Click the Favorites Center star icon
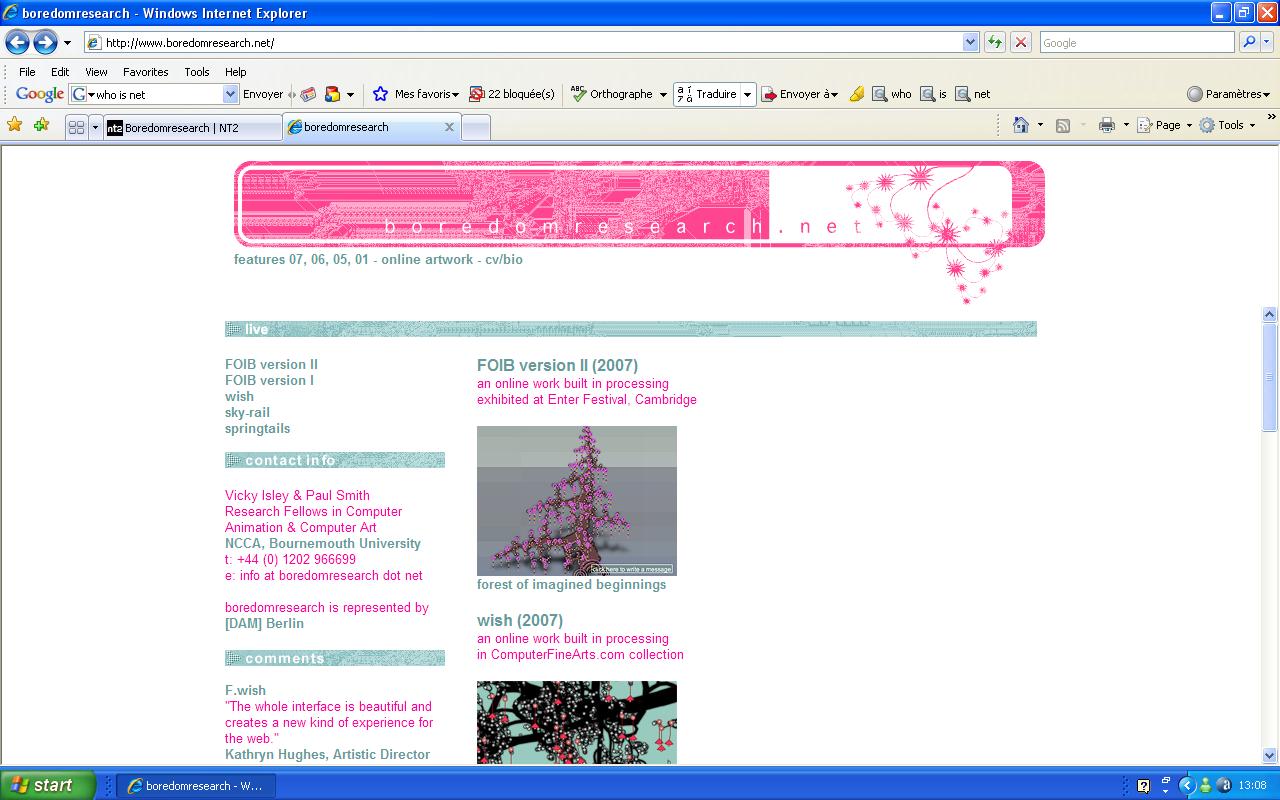1280x800 pixels. [15, 125]
